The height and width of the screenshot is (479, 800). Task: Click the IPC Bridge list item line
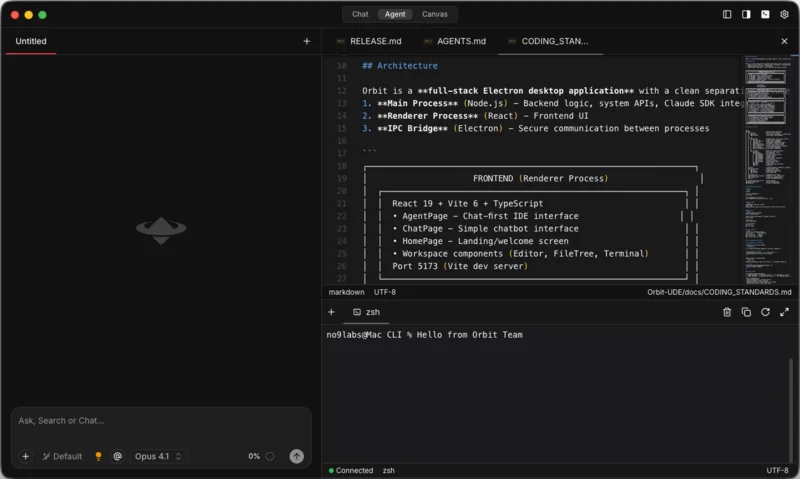click(536, 129)
